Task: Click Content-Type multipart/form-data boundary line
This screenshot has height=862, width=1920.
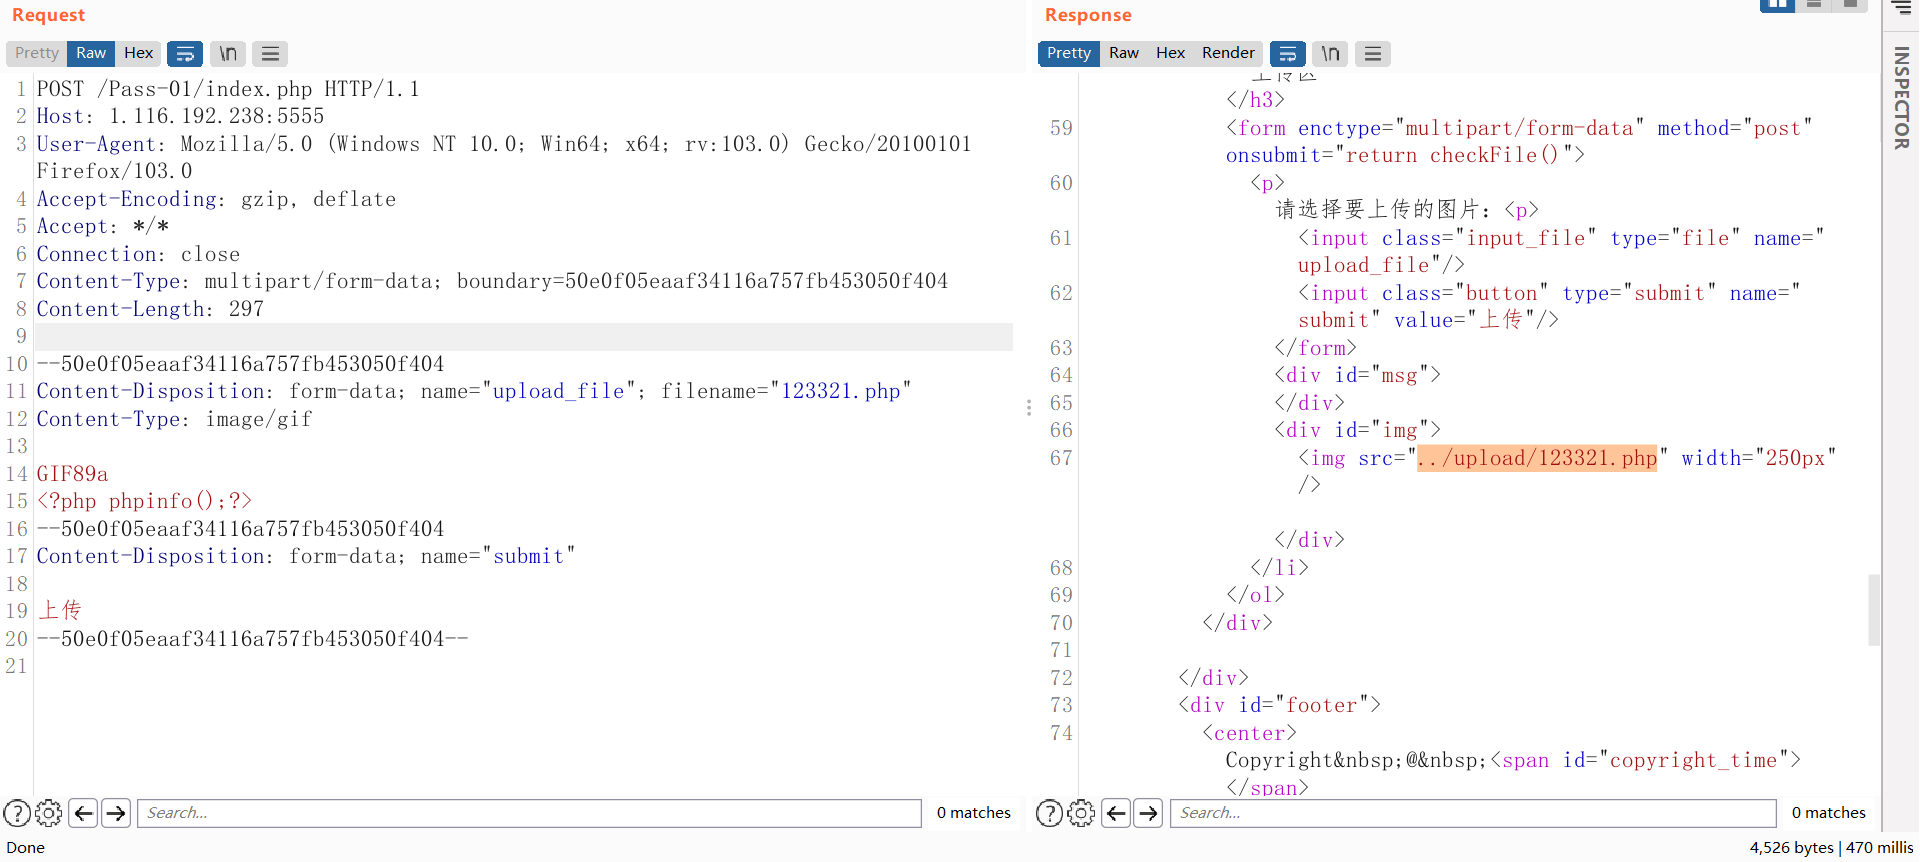Action: click(x=492, y=281)
